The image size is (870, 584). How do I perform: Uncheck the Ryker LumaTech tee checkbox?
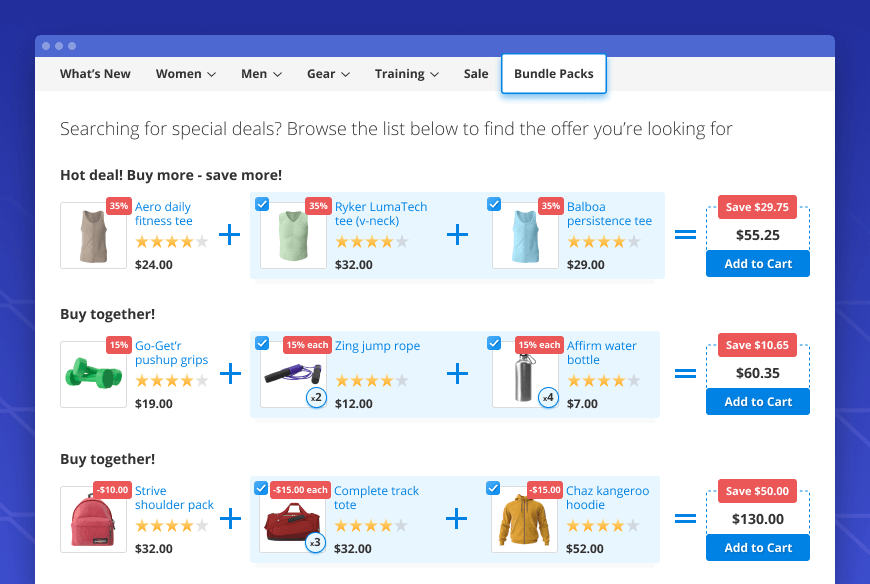click(262, 203)
